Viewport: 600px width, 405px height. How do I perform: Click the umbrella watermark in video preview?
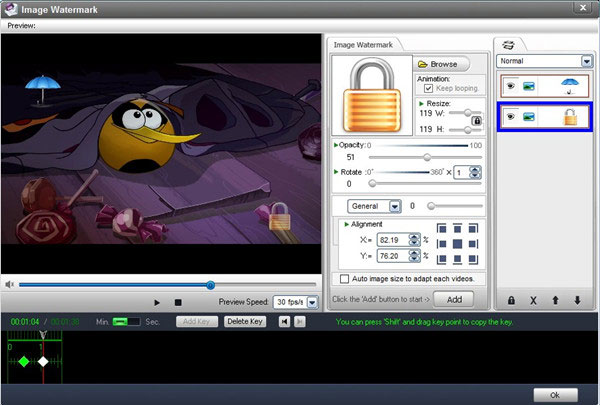tap(42, 89)
